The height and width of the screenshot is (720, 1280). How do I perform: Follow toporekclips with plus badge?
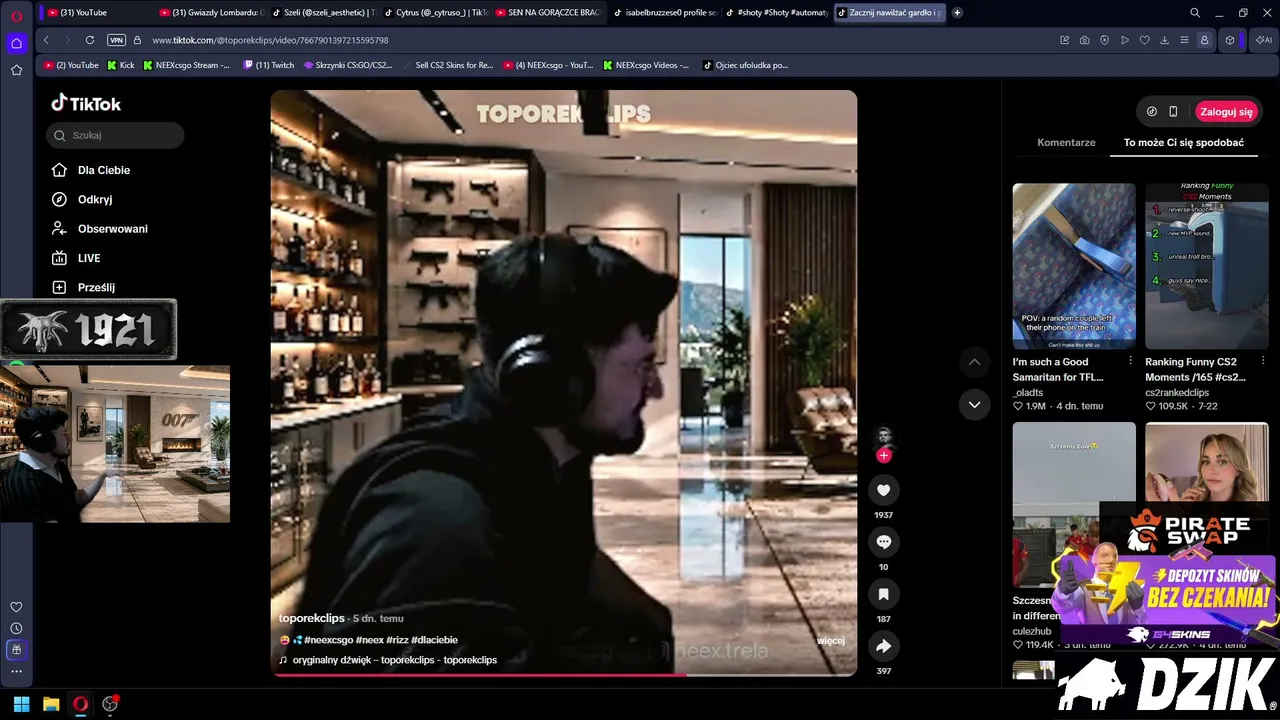[x=883, y=456]
